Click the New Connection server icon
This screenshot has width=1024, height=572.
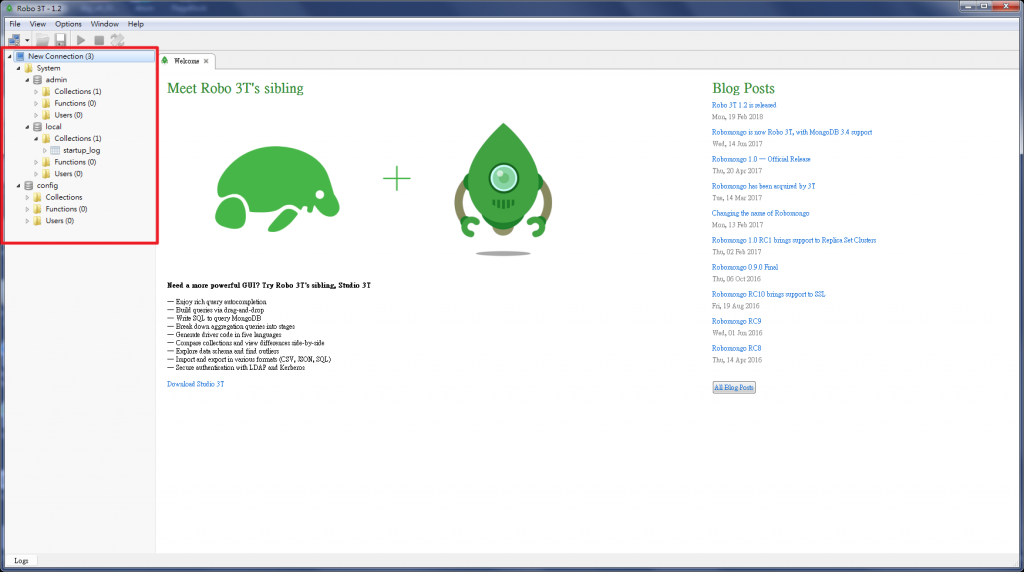tap(20, 56)
